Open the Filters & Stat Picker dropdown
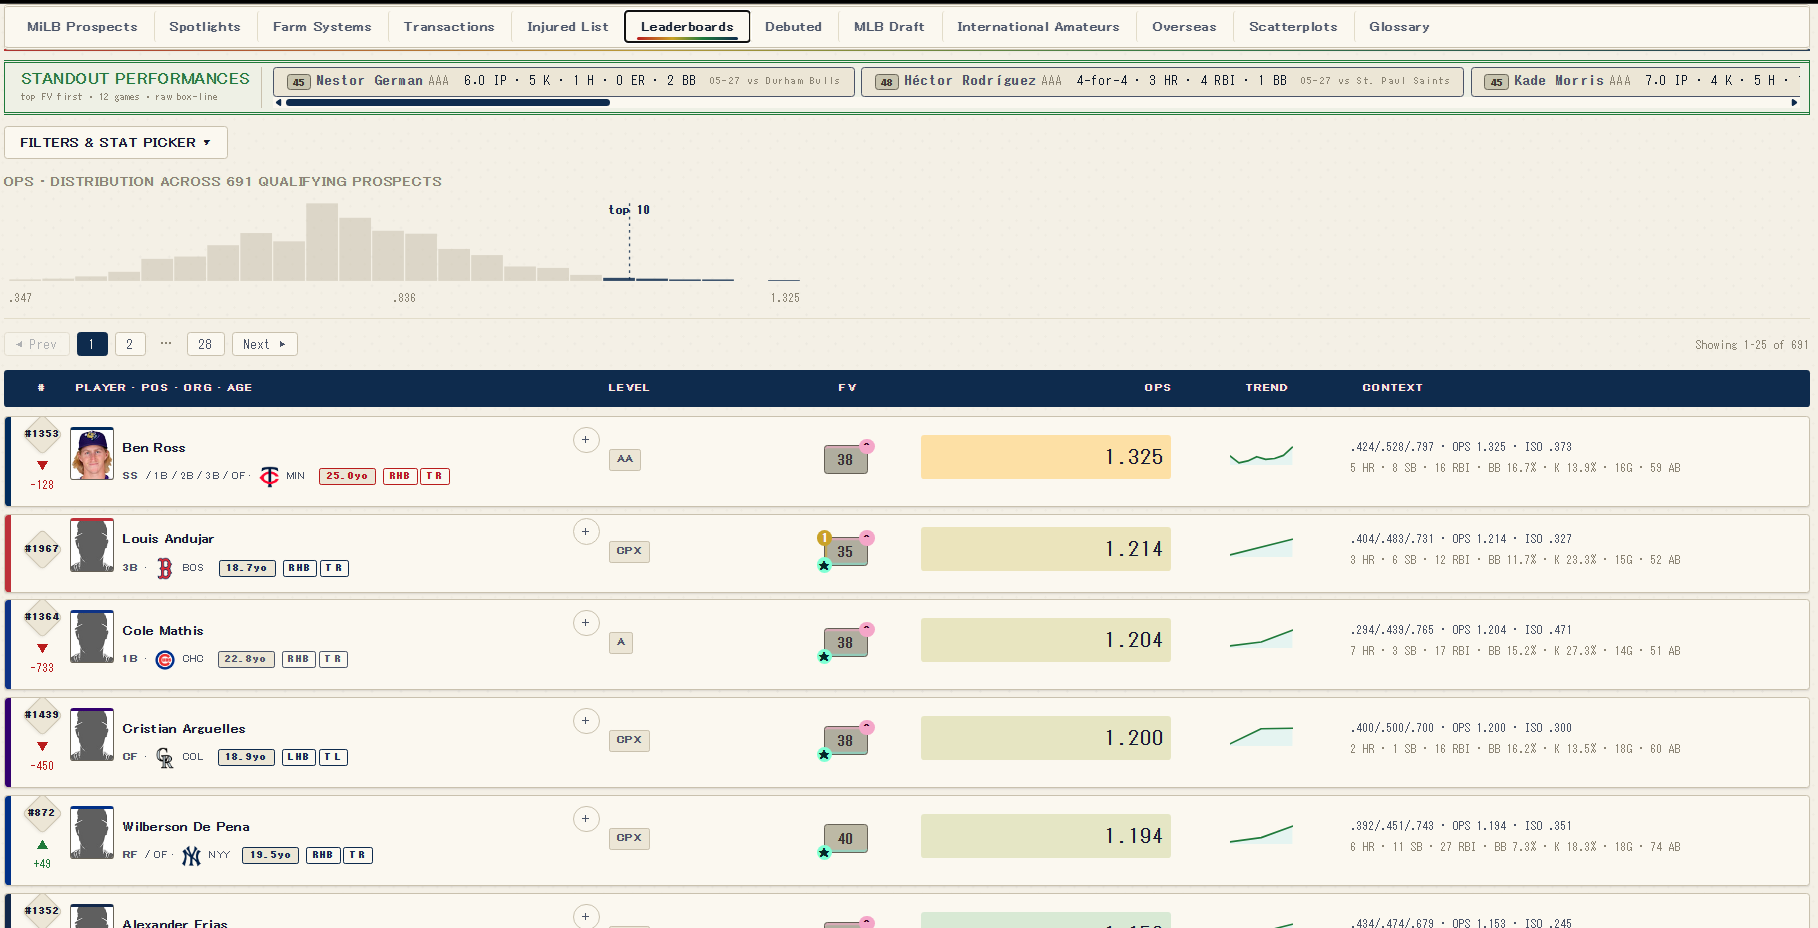1818x928 pixels. 116,142
